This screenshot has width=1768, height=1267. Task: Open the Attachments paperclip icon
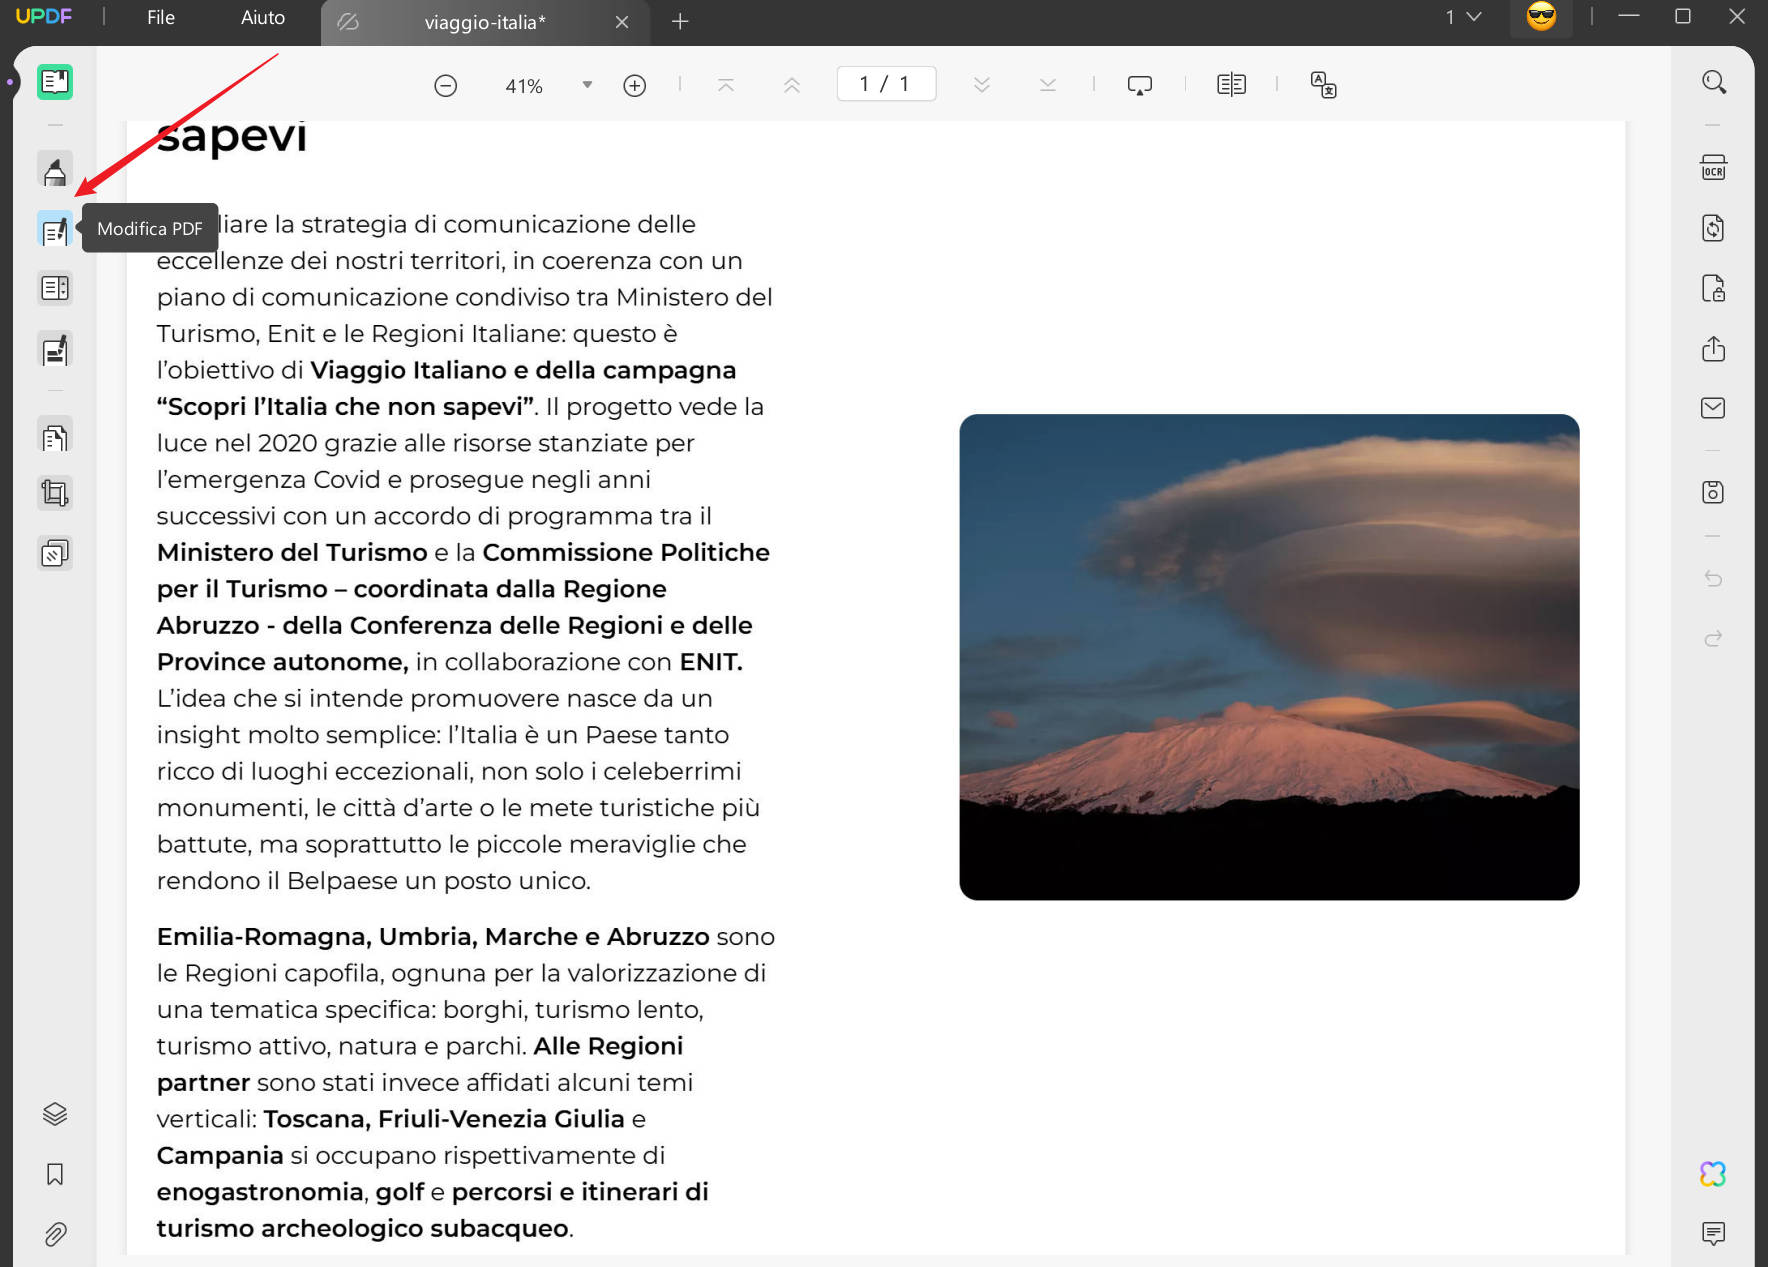(55, 1234)
